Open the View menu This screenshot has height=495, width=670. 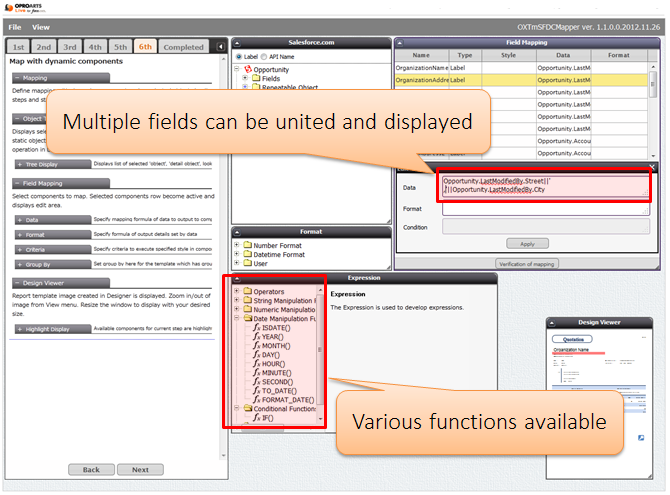(41, 27)
